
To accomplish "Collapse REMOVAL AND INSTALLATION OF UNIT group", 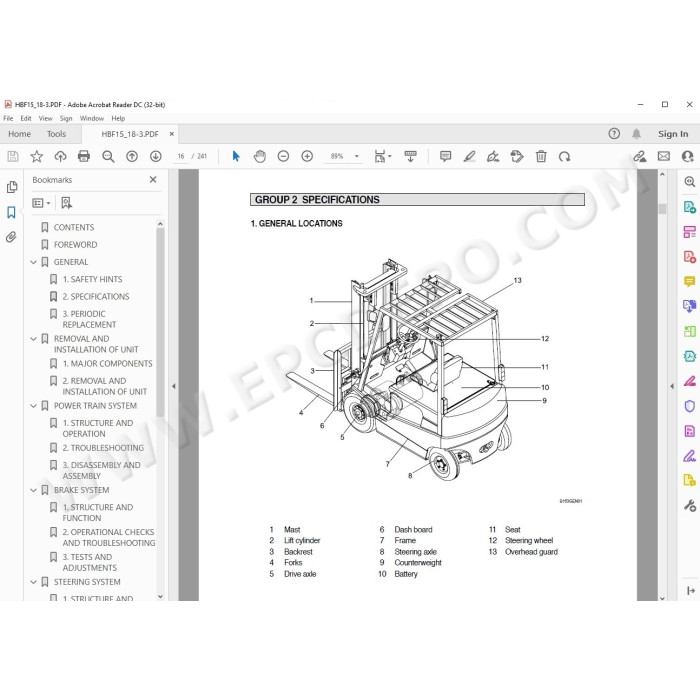I will (33, 339).
